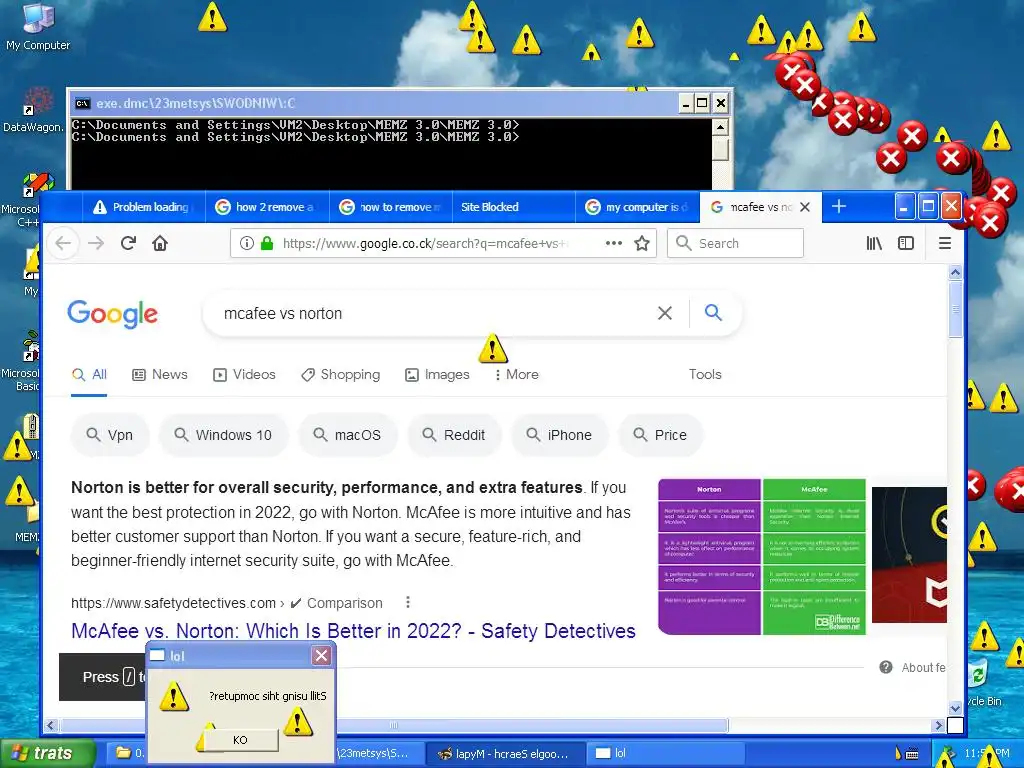
Task: Click scroll-down arrow on Firefox vertical scrollbar
Action: (x=955, y=709)
